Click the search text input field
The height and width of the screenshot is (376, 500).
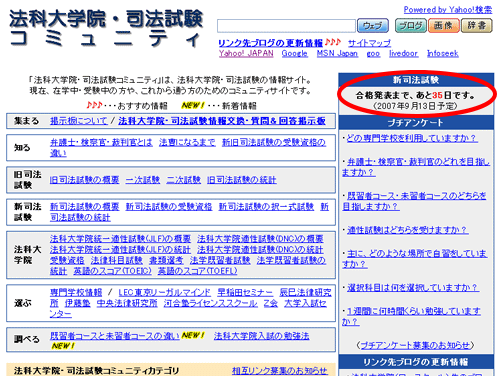(x=286, y=26)
